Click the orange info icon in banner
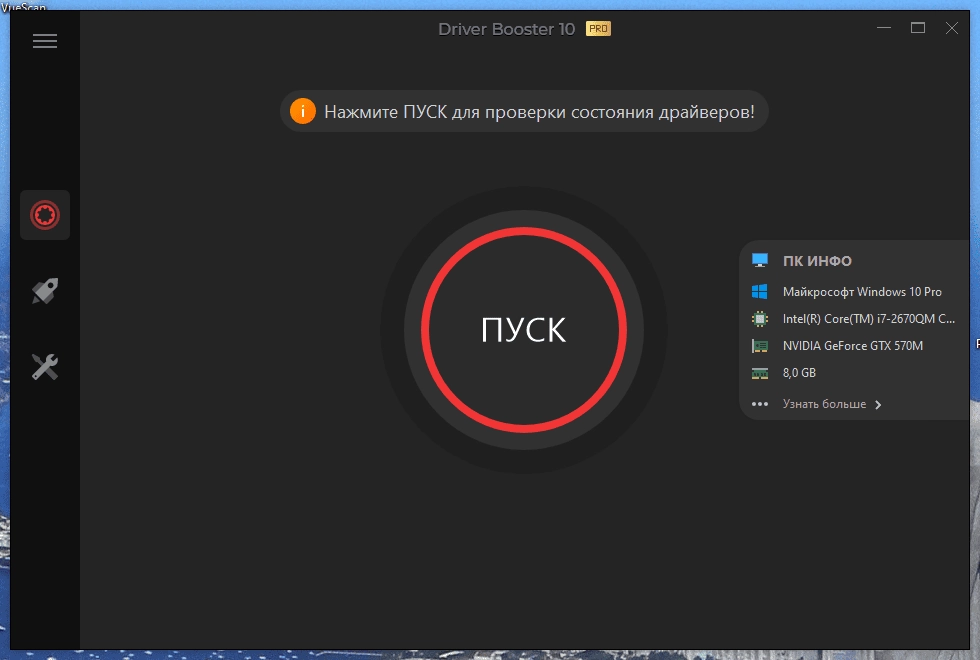 coord(302,111)
